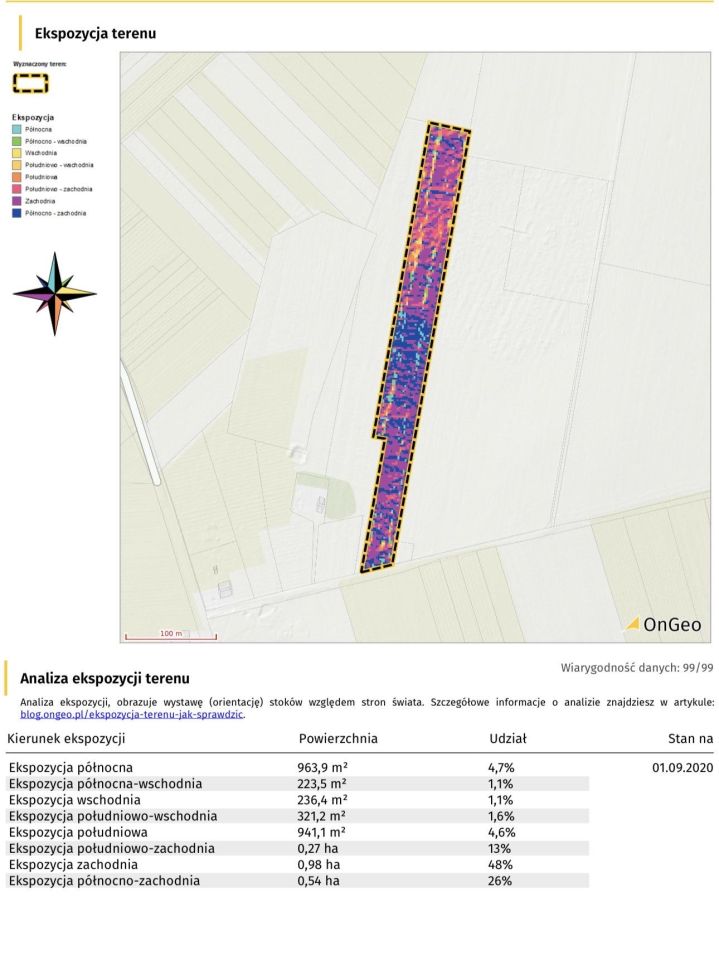719x960 pixels.
Task: Click the 'Ekspozycja zachodnia' row label
Action: point(73,865)
